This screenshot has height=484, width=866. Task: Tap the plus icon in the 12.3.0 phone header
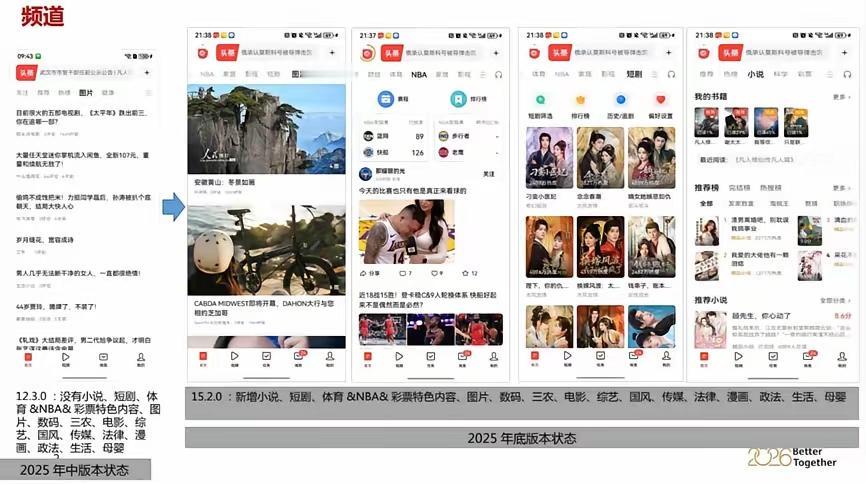click(147, 72)
